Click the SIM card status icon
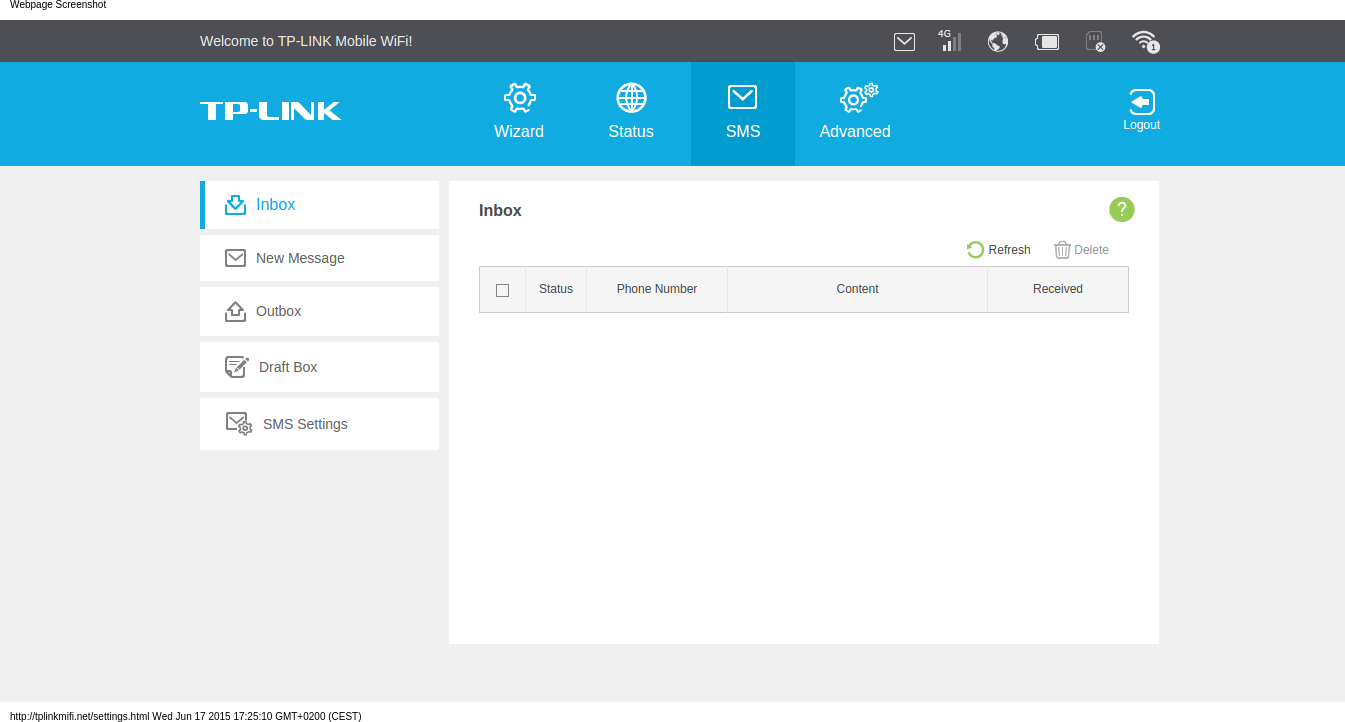Viewport: 1345px width, 722px height. click(1095, 42)
